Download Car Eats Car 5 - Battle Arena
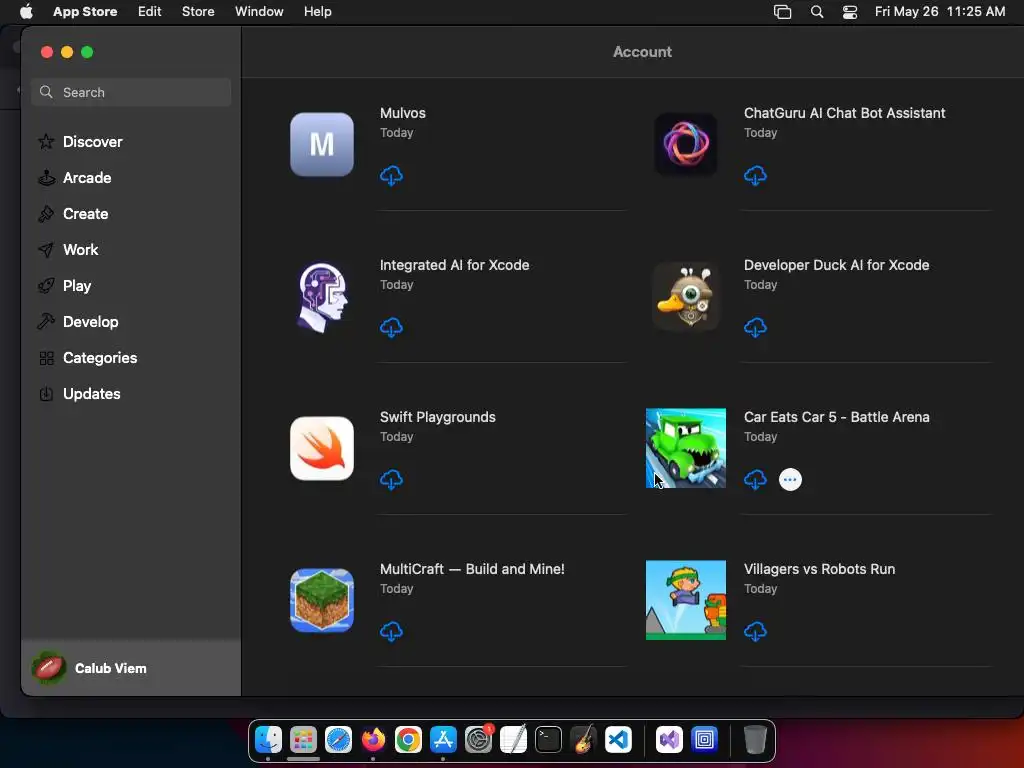The height and width of the screenshot is (768, 1024). pos(755,480)
